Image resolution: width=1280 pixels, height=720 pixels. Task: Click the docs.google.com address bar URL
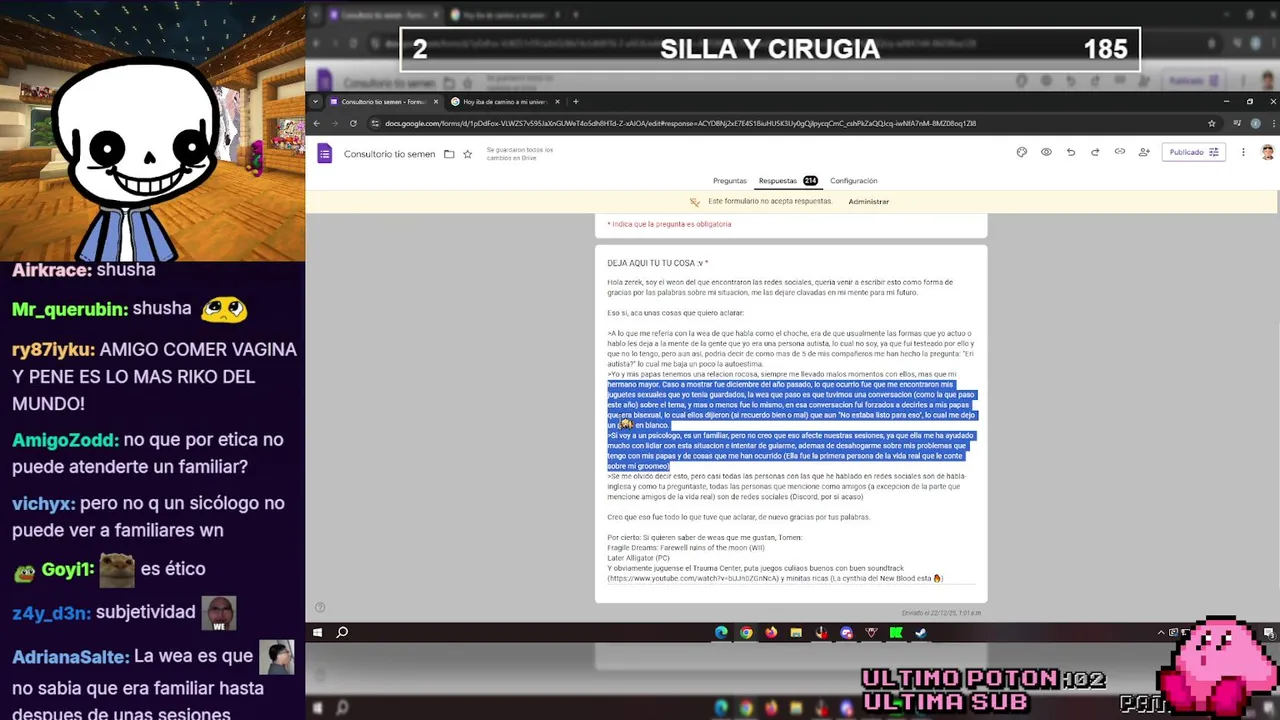click(x=680, y=124)
